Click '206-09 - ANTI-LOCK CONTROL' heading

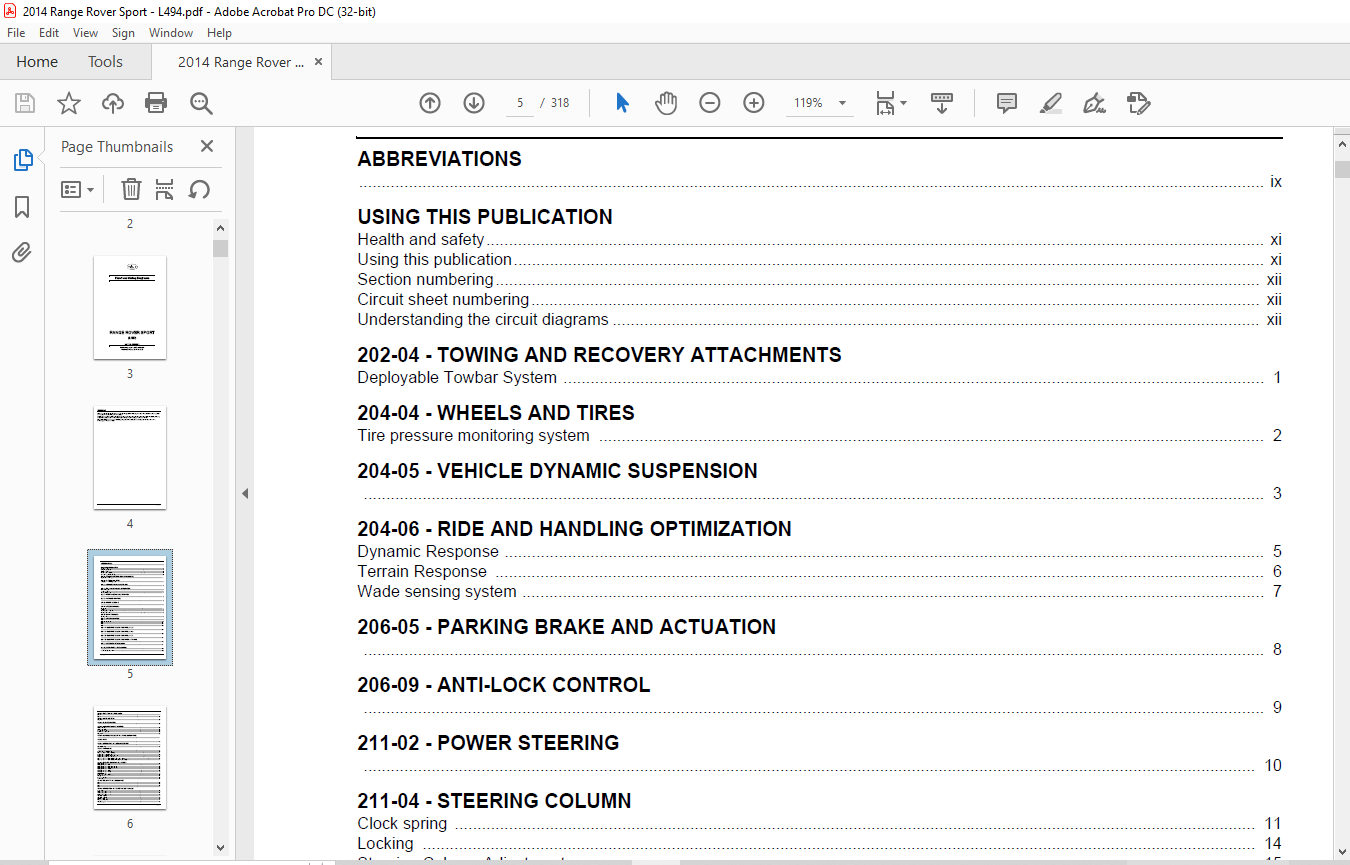pos(503,685)
